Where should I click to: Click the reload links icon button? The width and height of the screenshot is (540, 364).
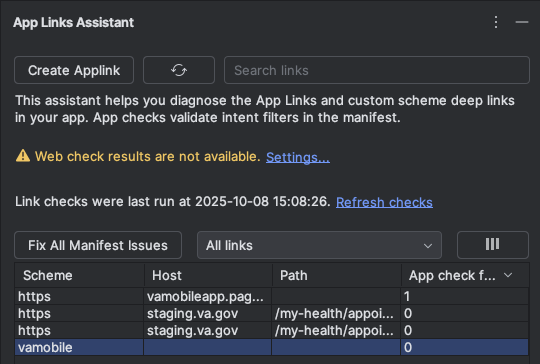(x=179, y=70)
